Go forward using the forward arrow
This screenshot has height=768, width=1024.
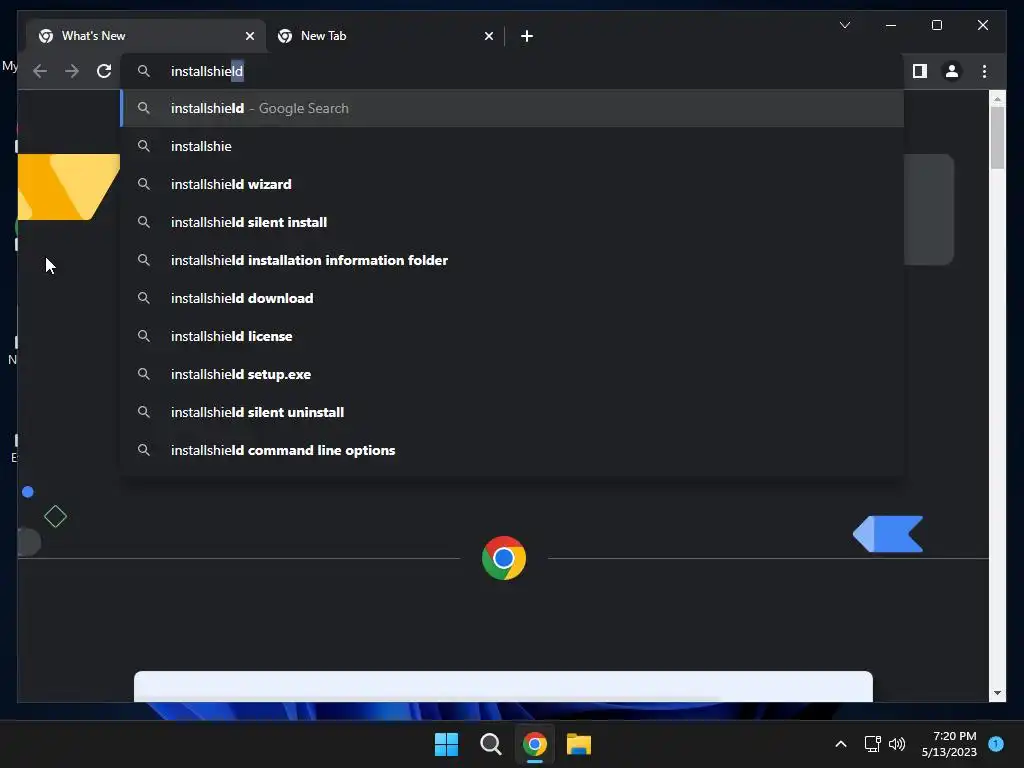click(x=72, y=71)
